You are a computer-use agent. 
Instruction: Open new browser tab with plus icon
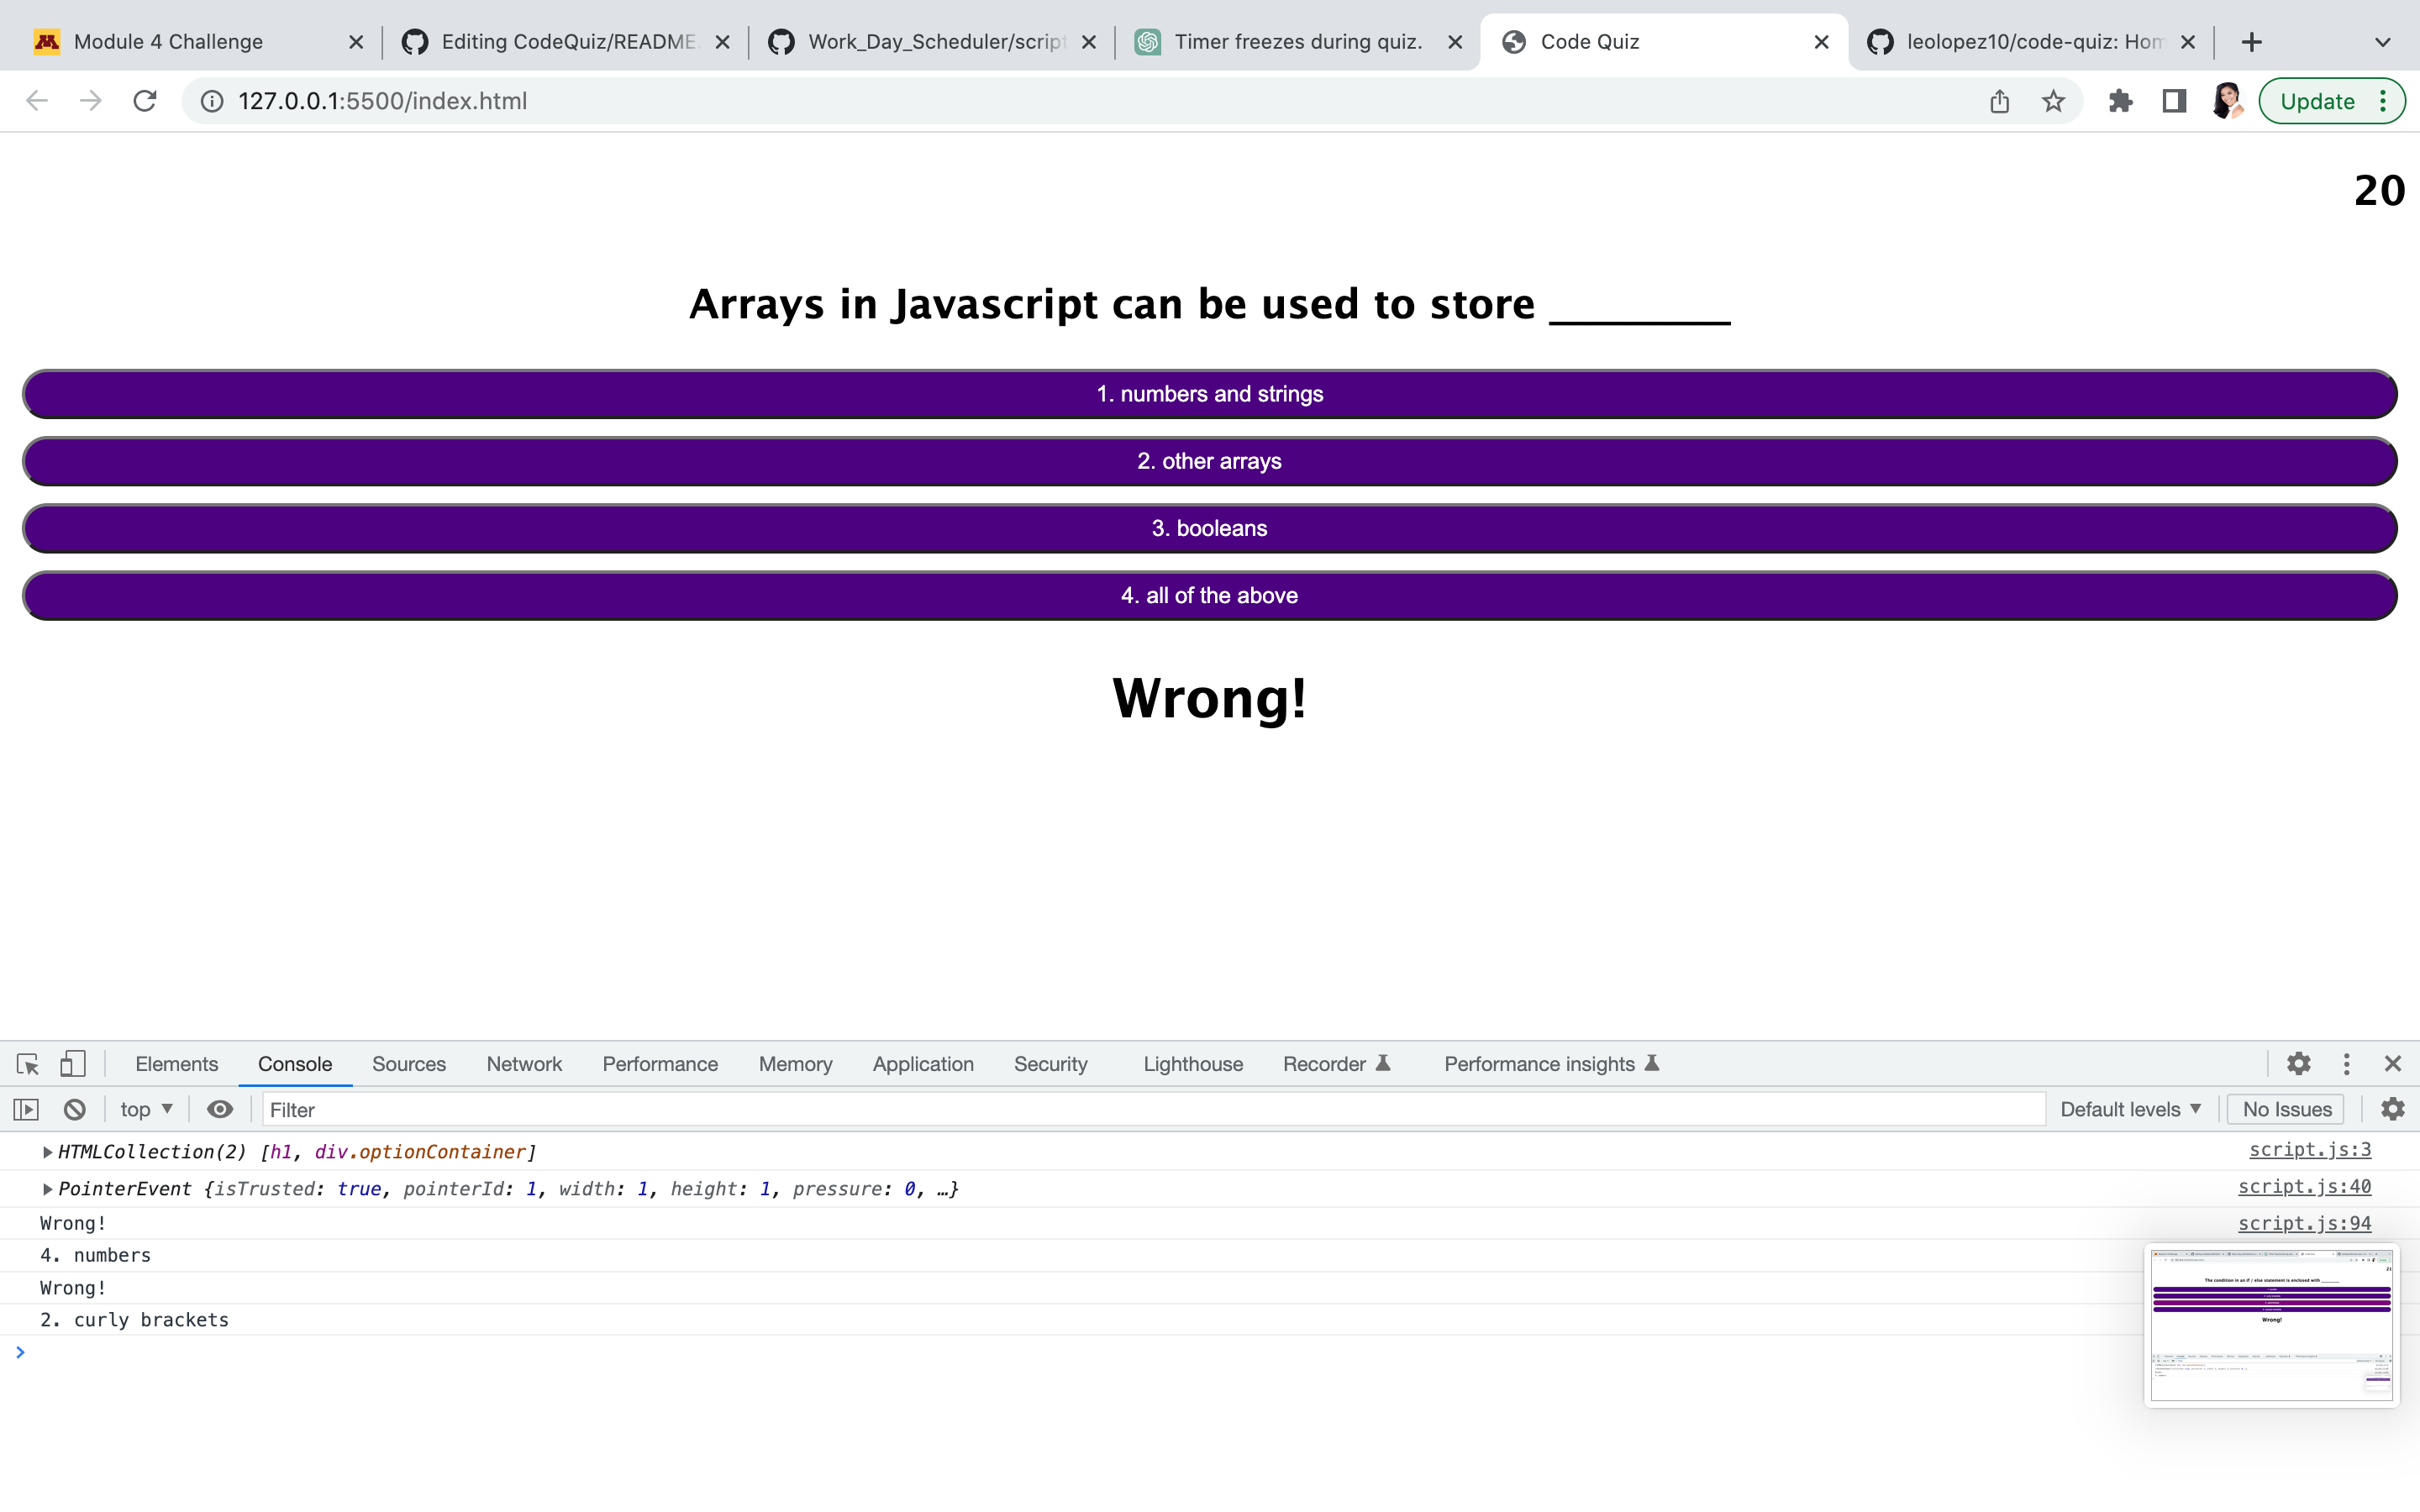coord(2252,42)
